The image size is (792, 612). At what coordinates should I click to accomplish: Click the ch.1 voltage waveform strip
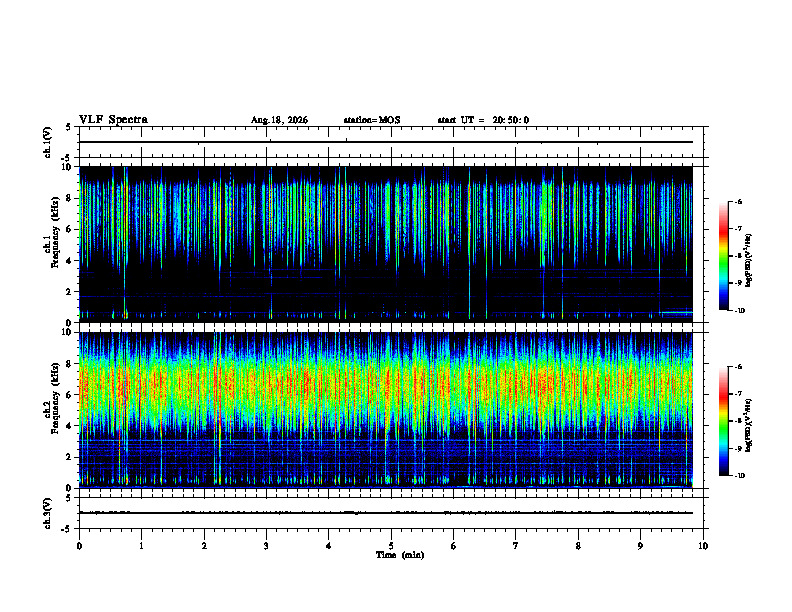tap(391, 142)
